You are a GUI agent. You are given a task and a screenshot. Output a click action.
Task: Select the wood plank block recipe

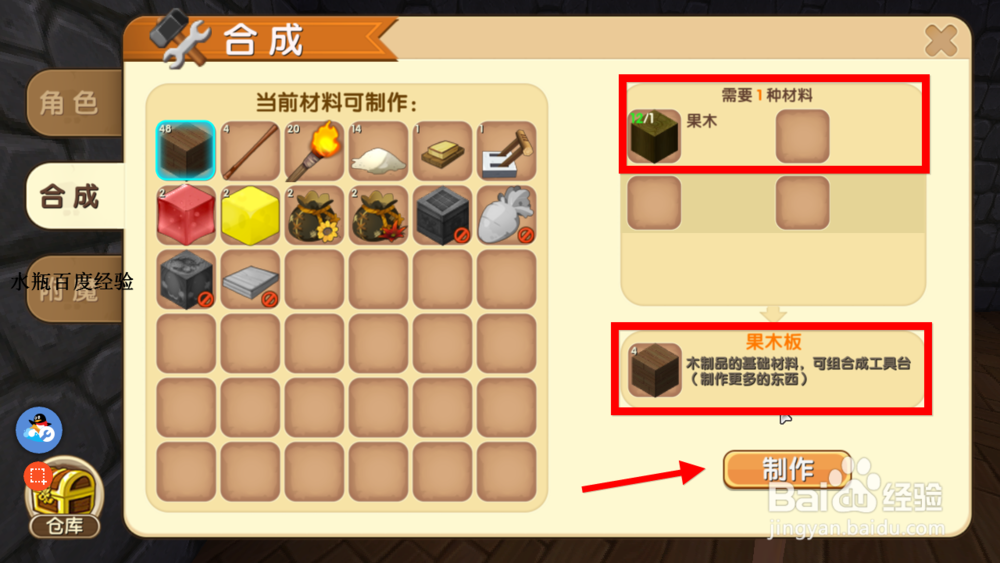tap(186, 150)
